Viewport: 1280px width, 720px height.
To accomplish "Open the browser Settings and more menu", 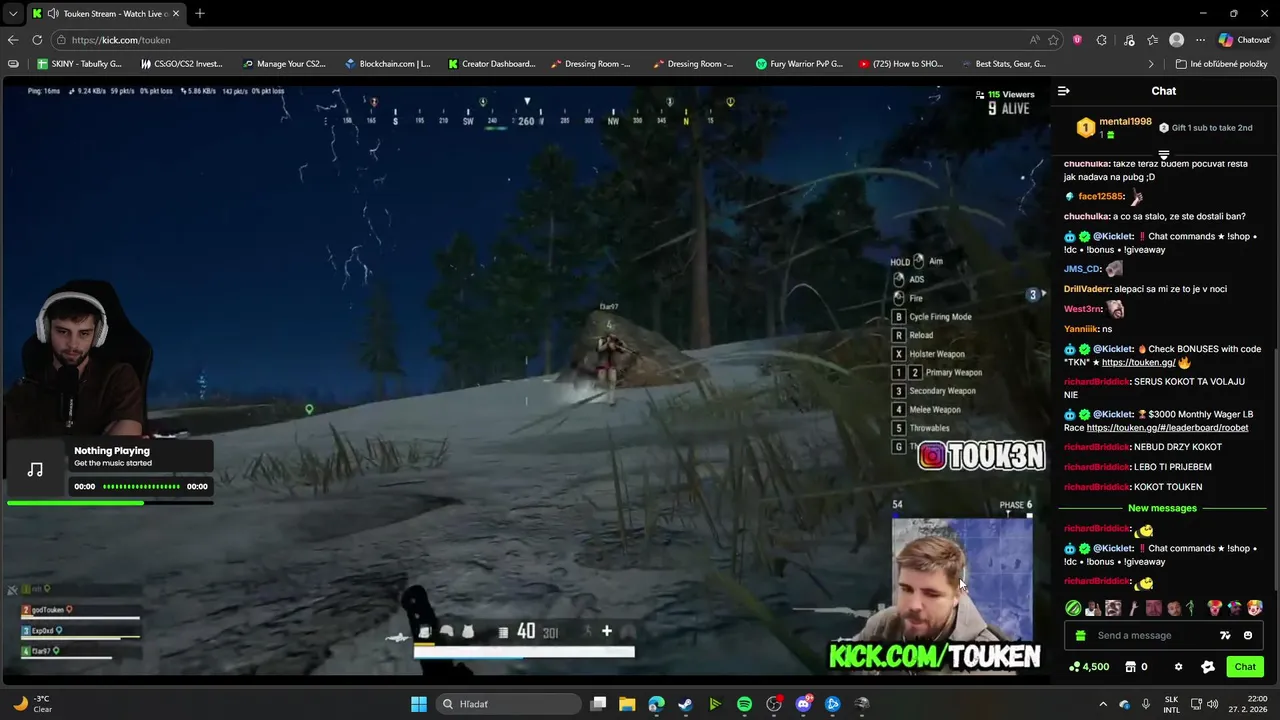I will click(x=1200, y=40).
